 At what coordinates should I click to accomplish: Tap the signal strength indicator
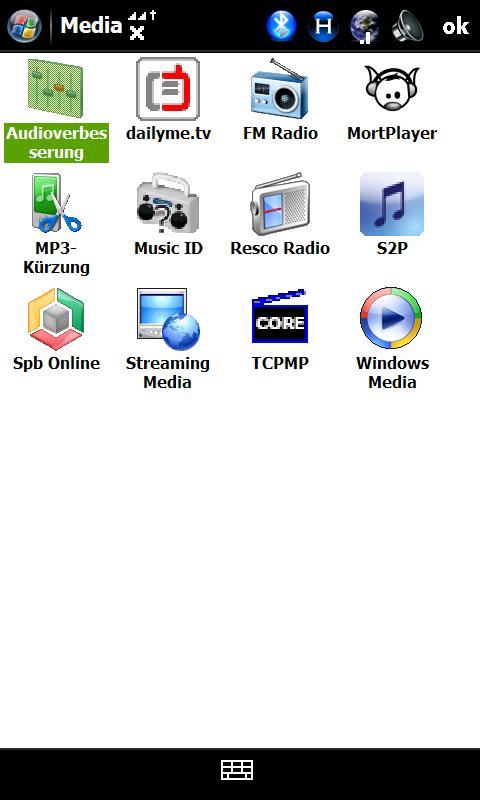142,26
